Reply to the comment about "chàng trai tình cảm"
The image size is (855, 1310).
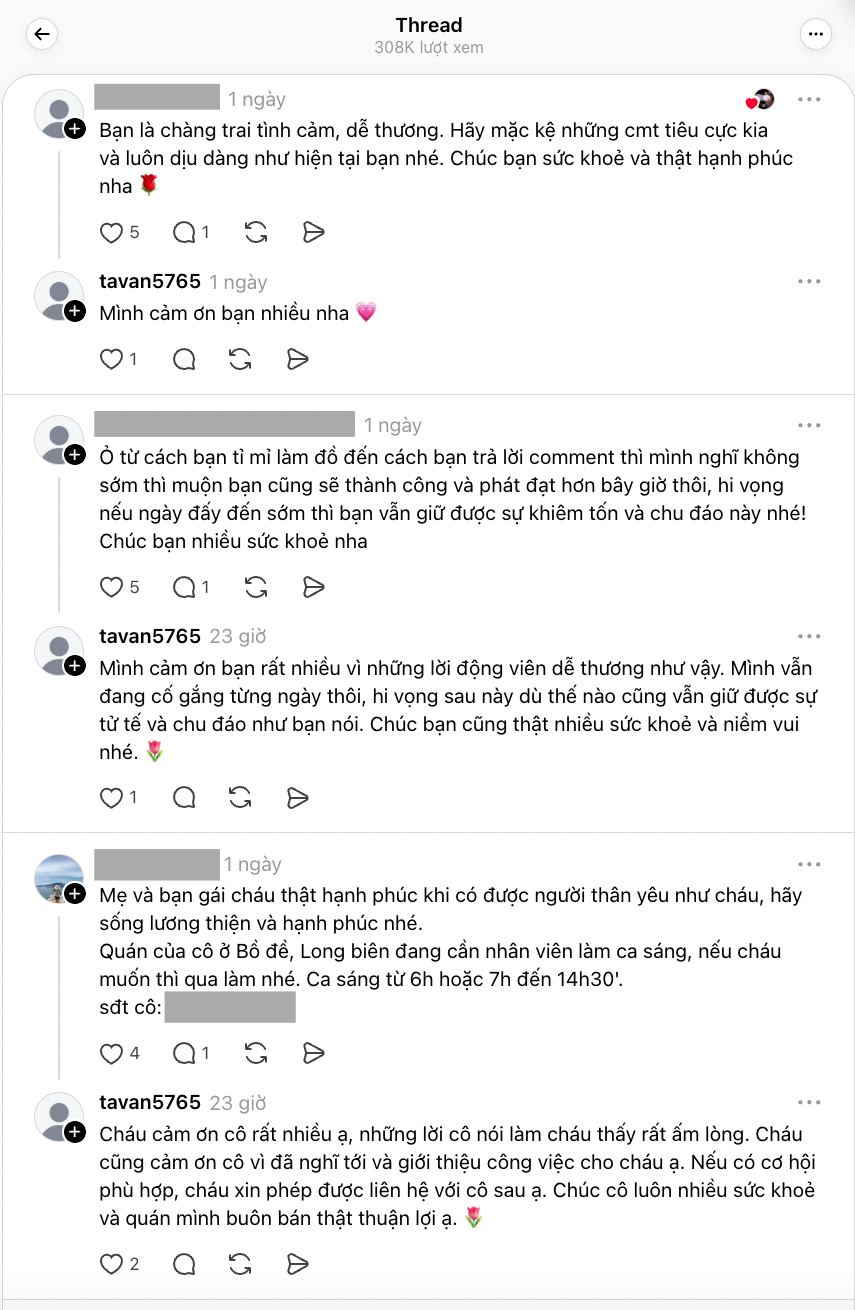[184, 233]
